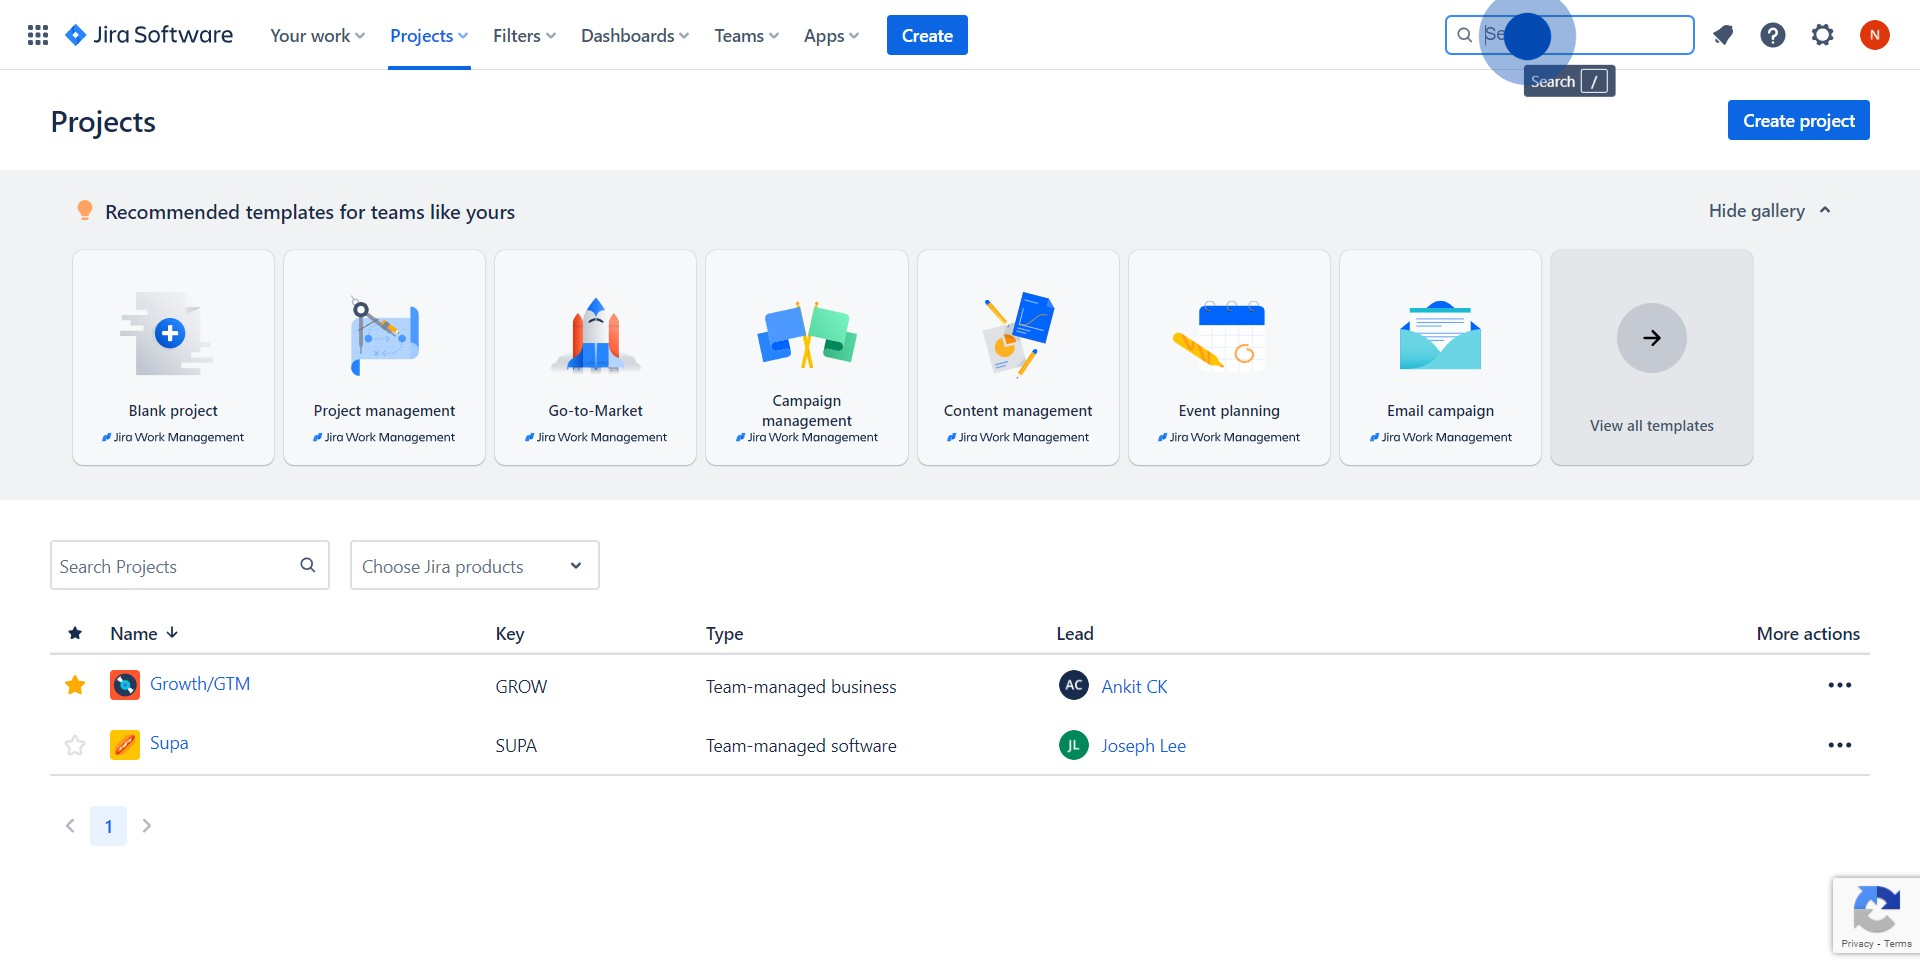Select the Blank project template card
Image resolution: width=1920 pixels, height=970 pixels.
click(173, 357)
